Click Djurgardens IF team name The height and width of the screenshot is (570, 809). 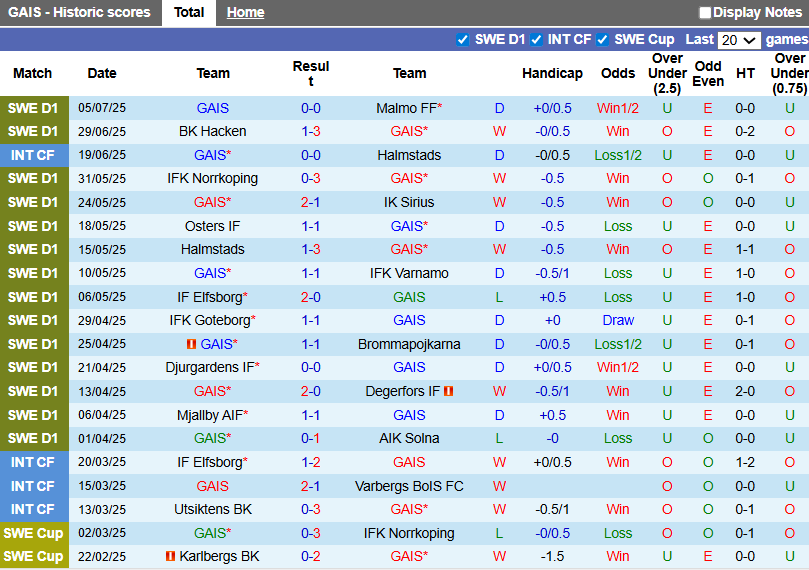coord(210,367)
